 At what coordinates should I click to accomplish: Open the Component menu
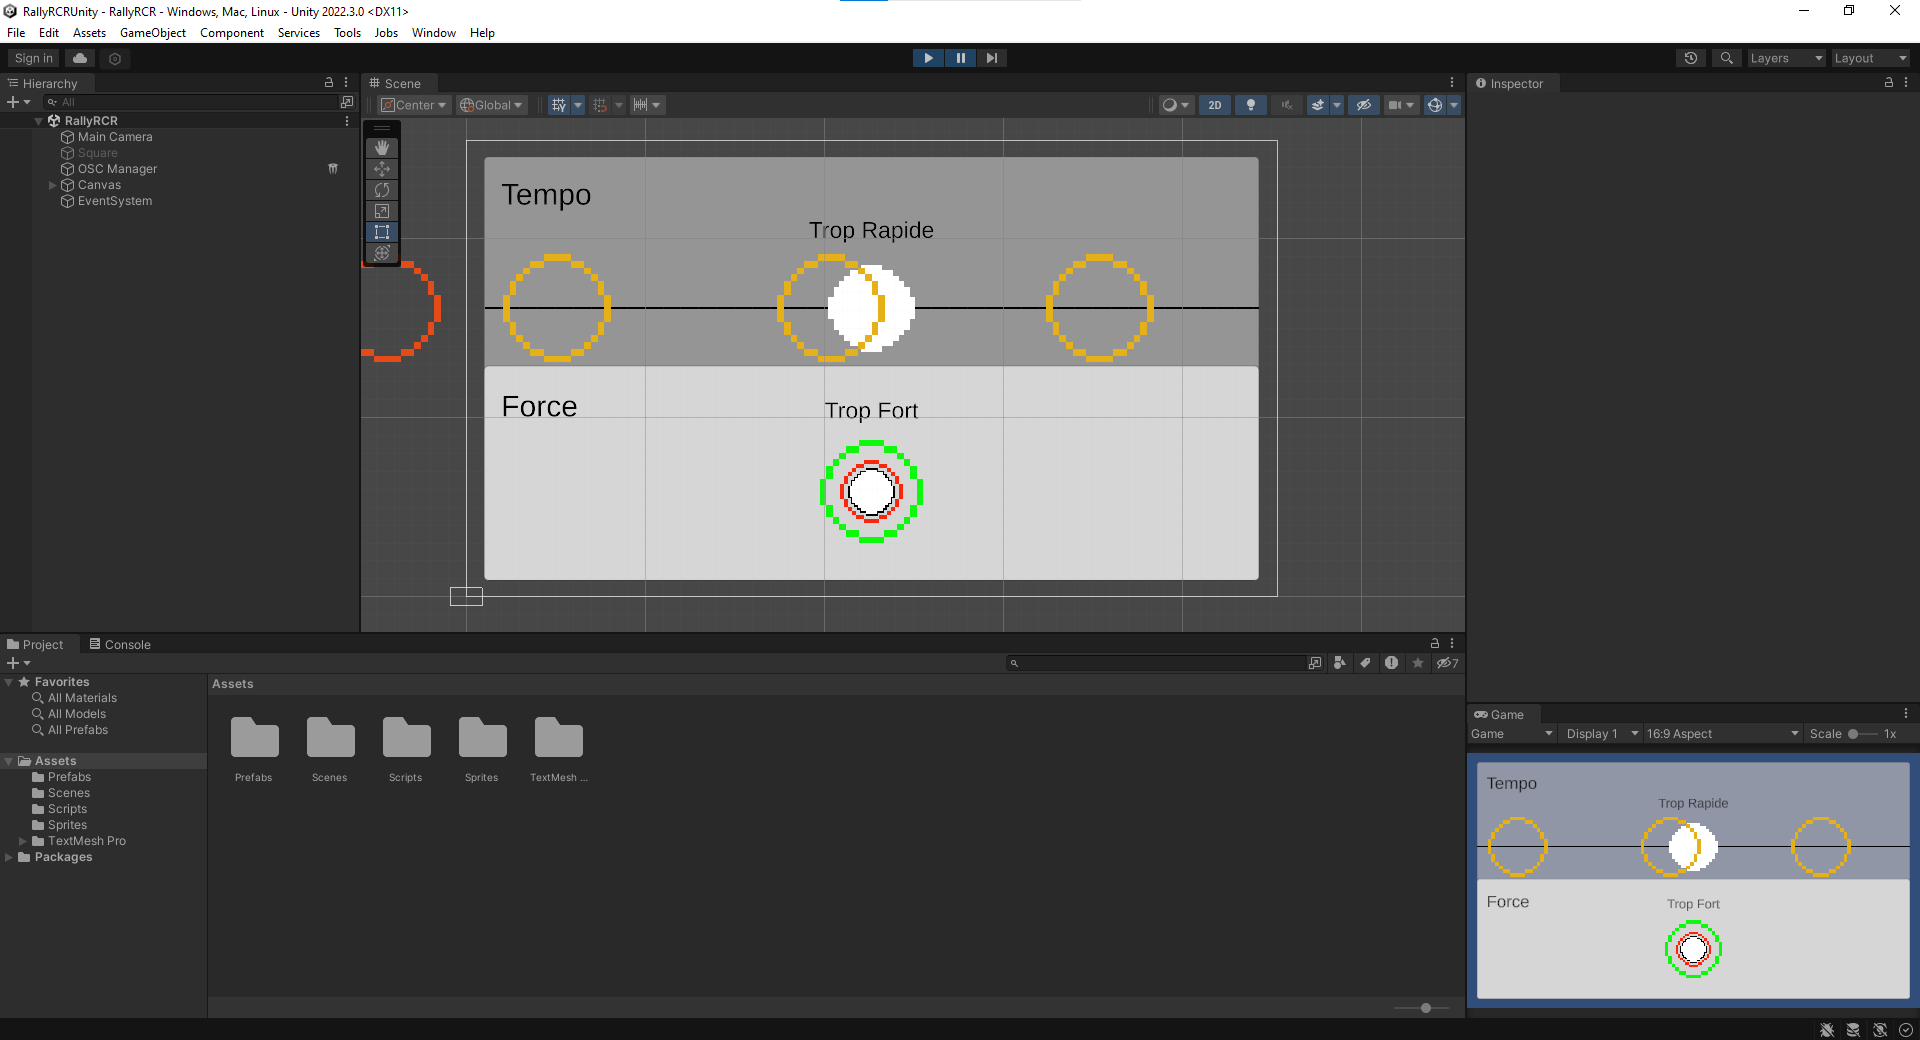232,33
